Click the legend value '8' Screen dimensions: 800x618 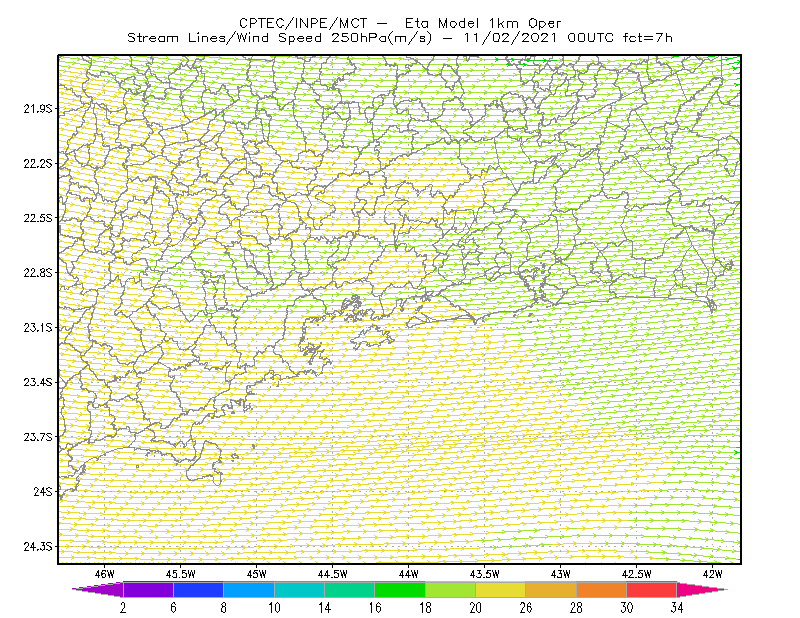click(223, 608)
